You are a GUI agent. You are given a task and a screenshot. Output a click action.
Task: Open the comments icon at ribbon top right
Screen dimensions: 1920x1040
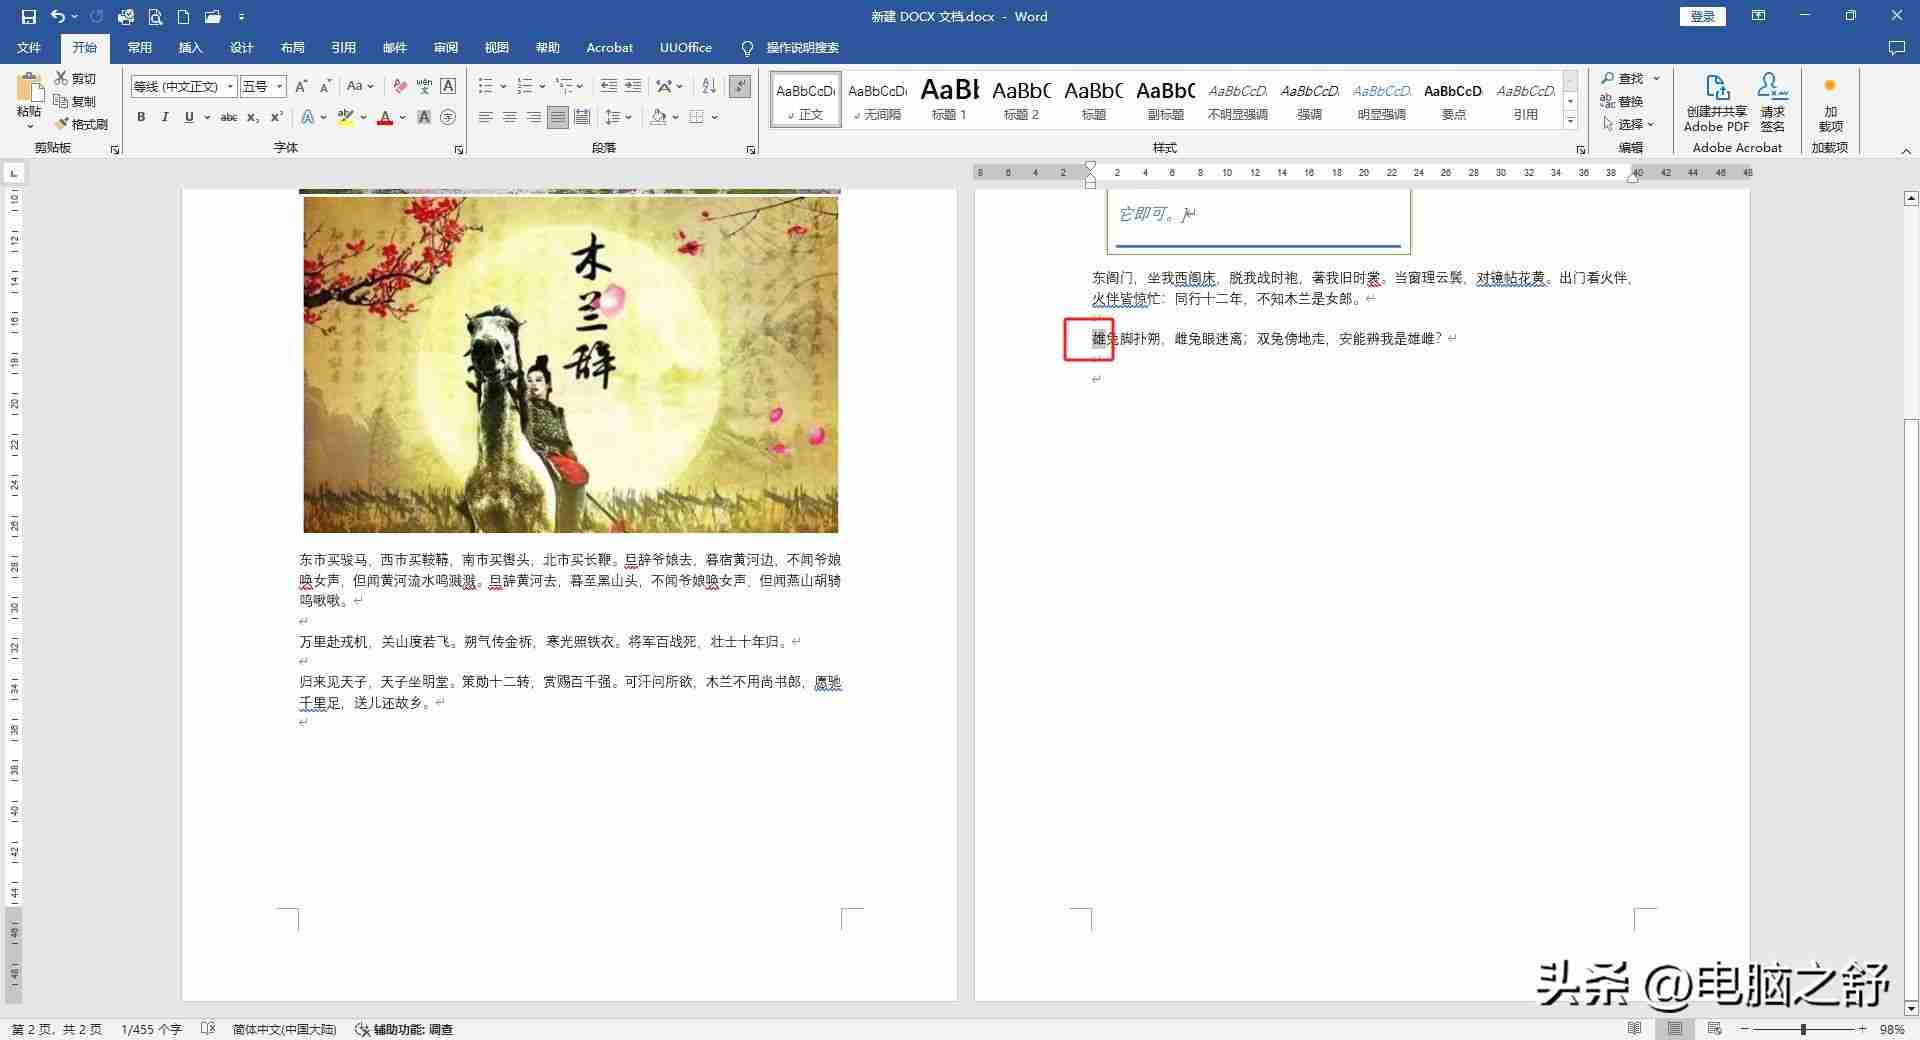tap(1896, 48)
